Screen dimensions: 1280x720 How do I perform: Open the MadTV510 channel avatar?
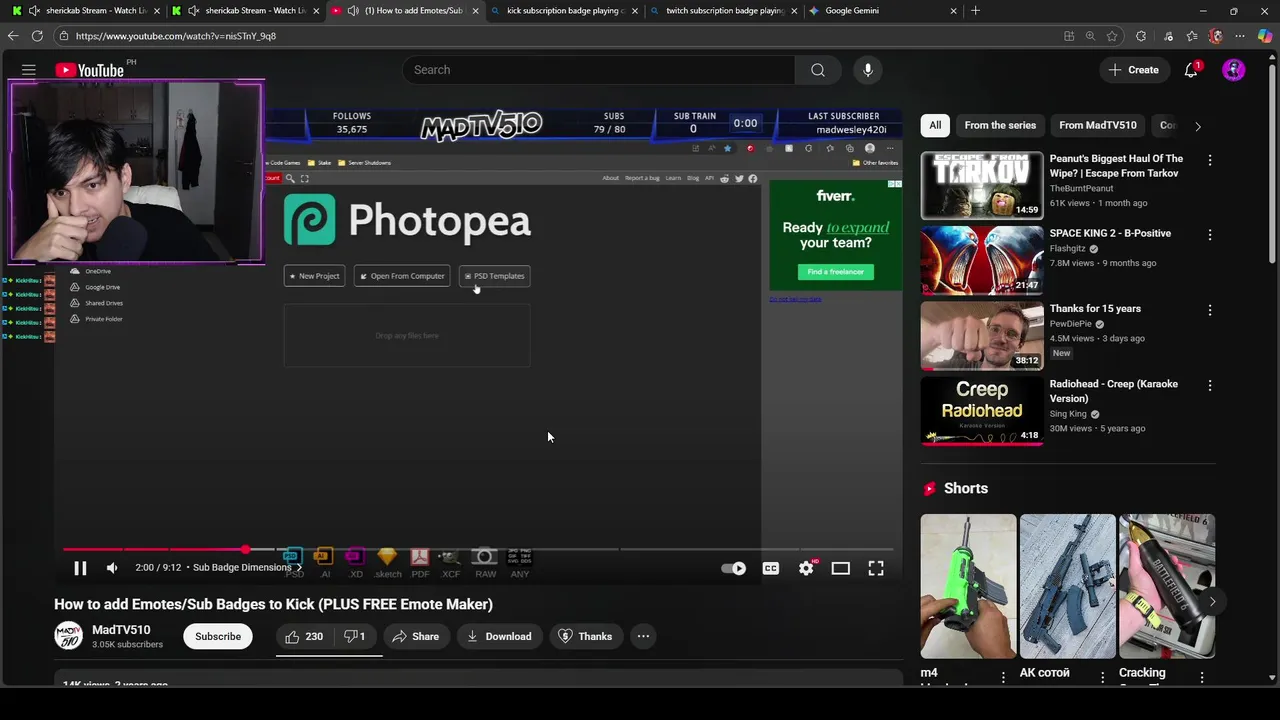point(68,636)
